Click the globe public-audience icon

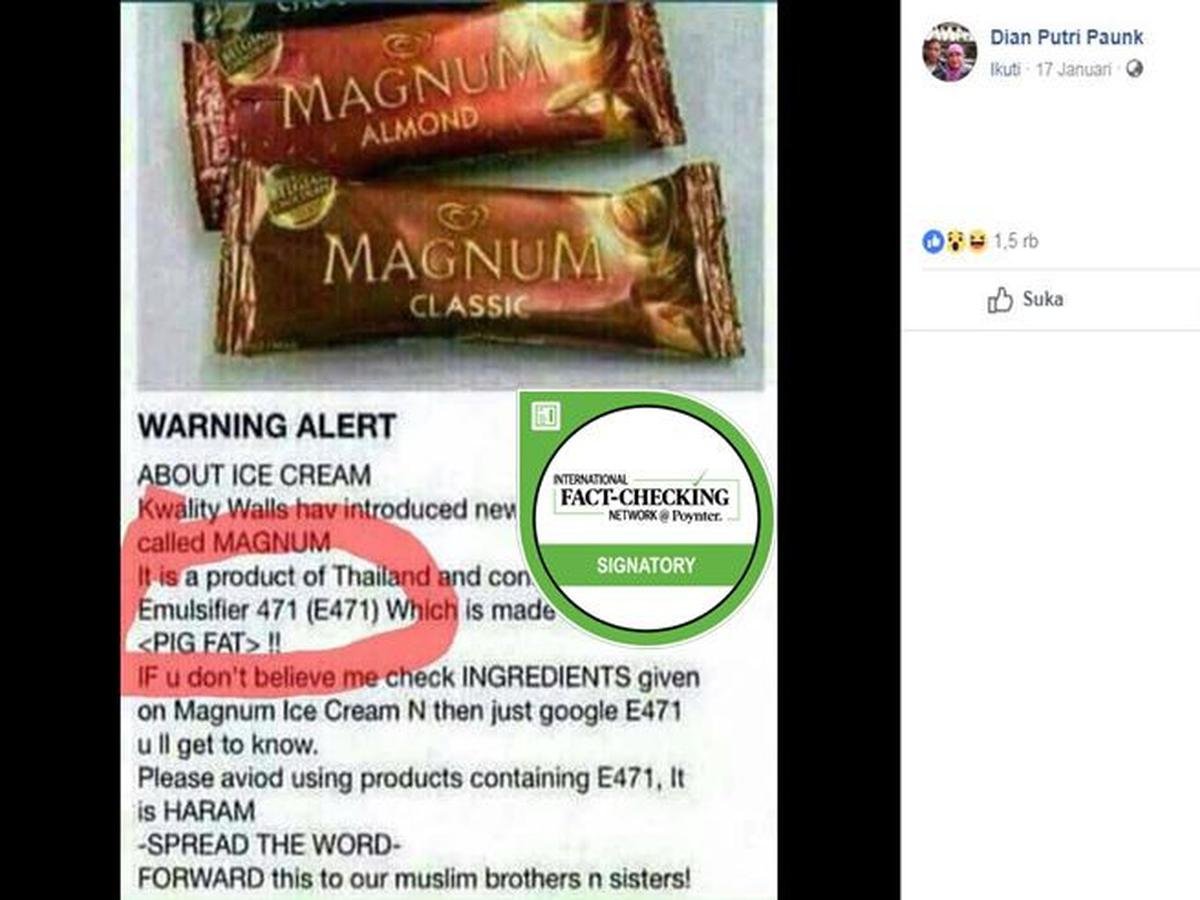click(x=1134, y=69)
